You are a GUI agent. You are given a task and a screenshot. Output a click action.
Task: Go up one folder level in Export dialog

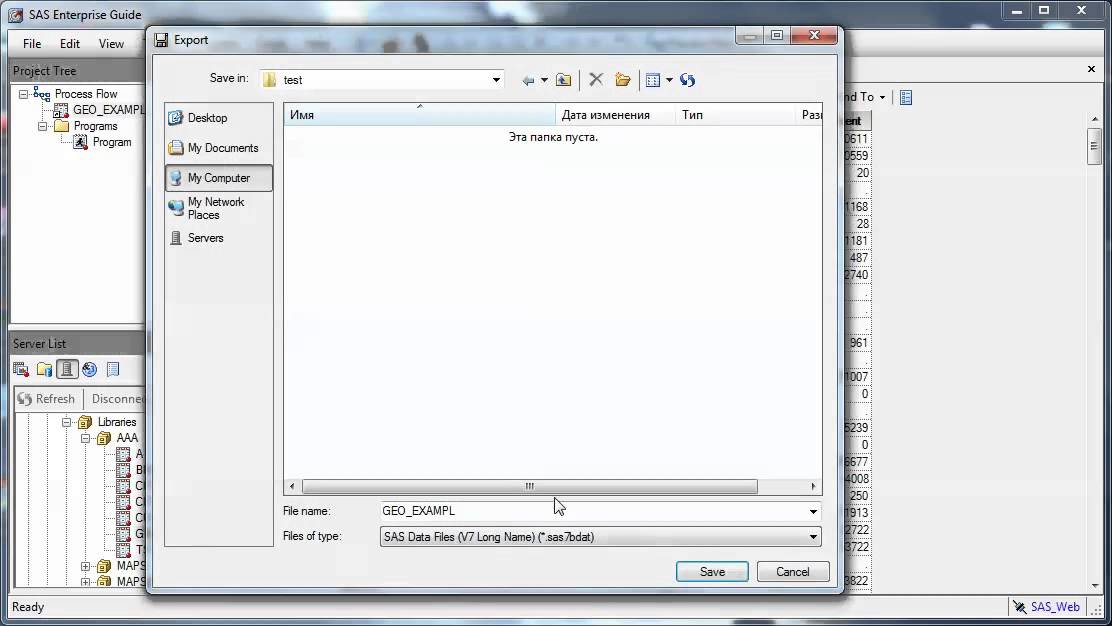click(x=563, y=80)
